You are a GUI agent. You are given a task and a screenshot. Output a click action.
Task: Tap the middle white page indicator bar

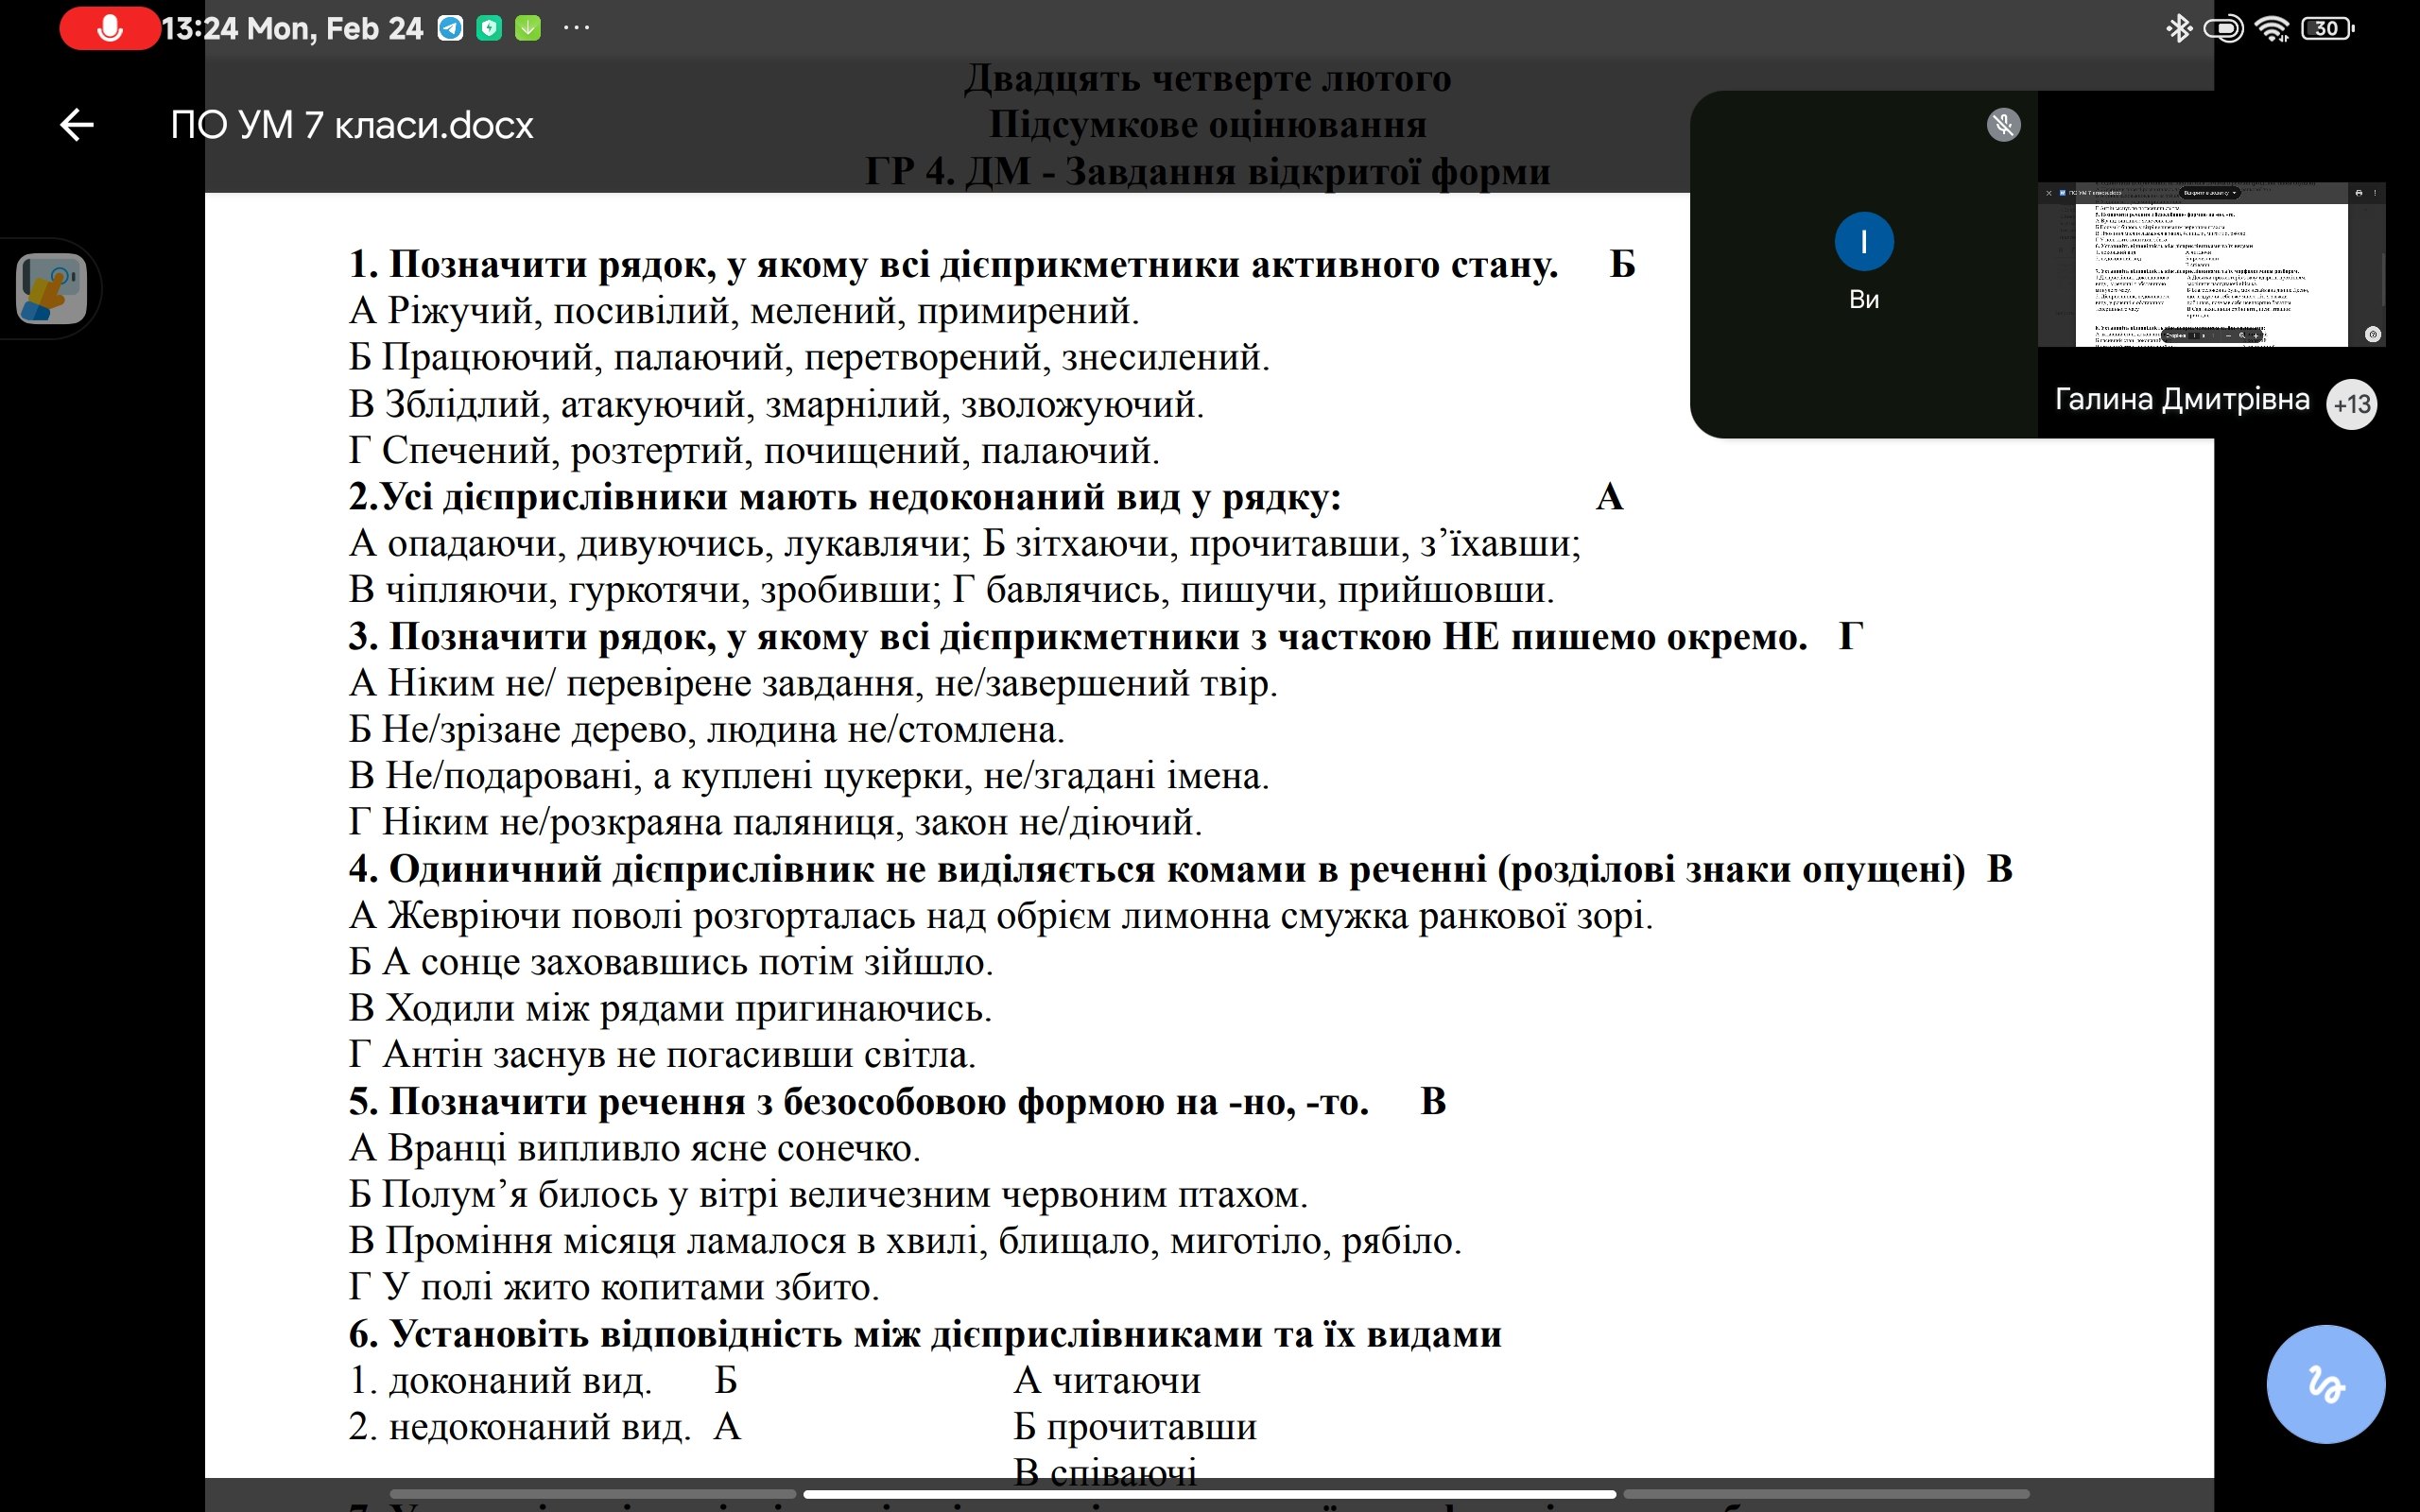click(1209, 1494)
